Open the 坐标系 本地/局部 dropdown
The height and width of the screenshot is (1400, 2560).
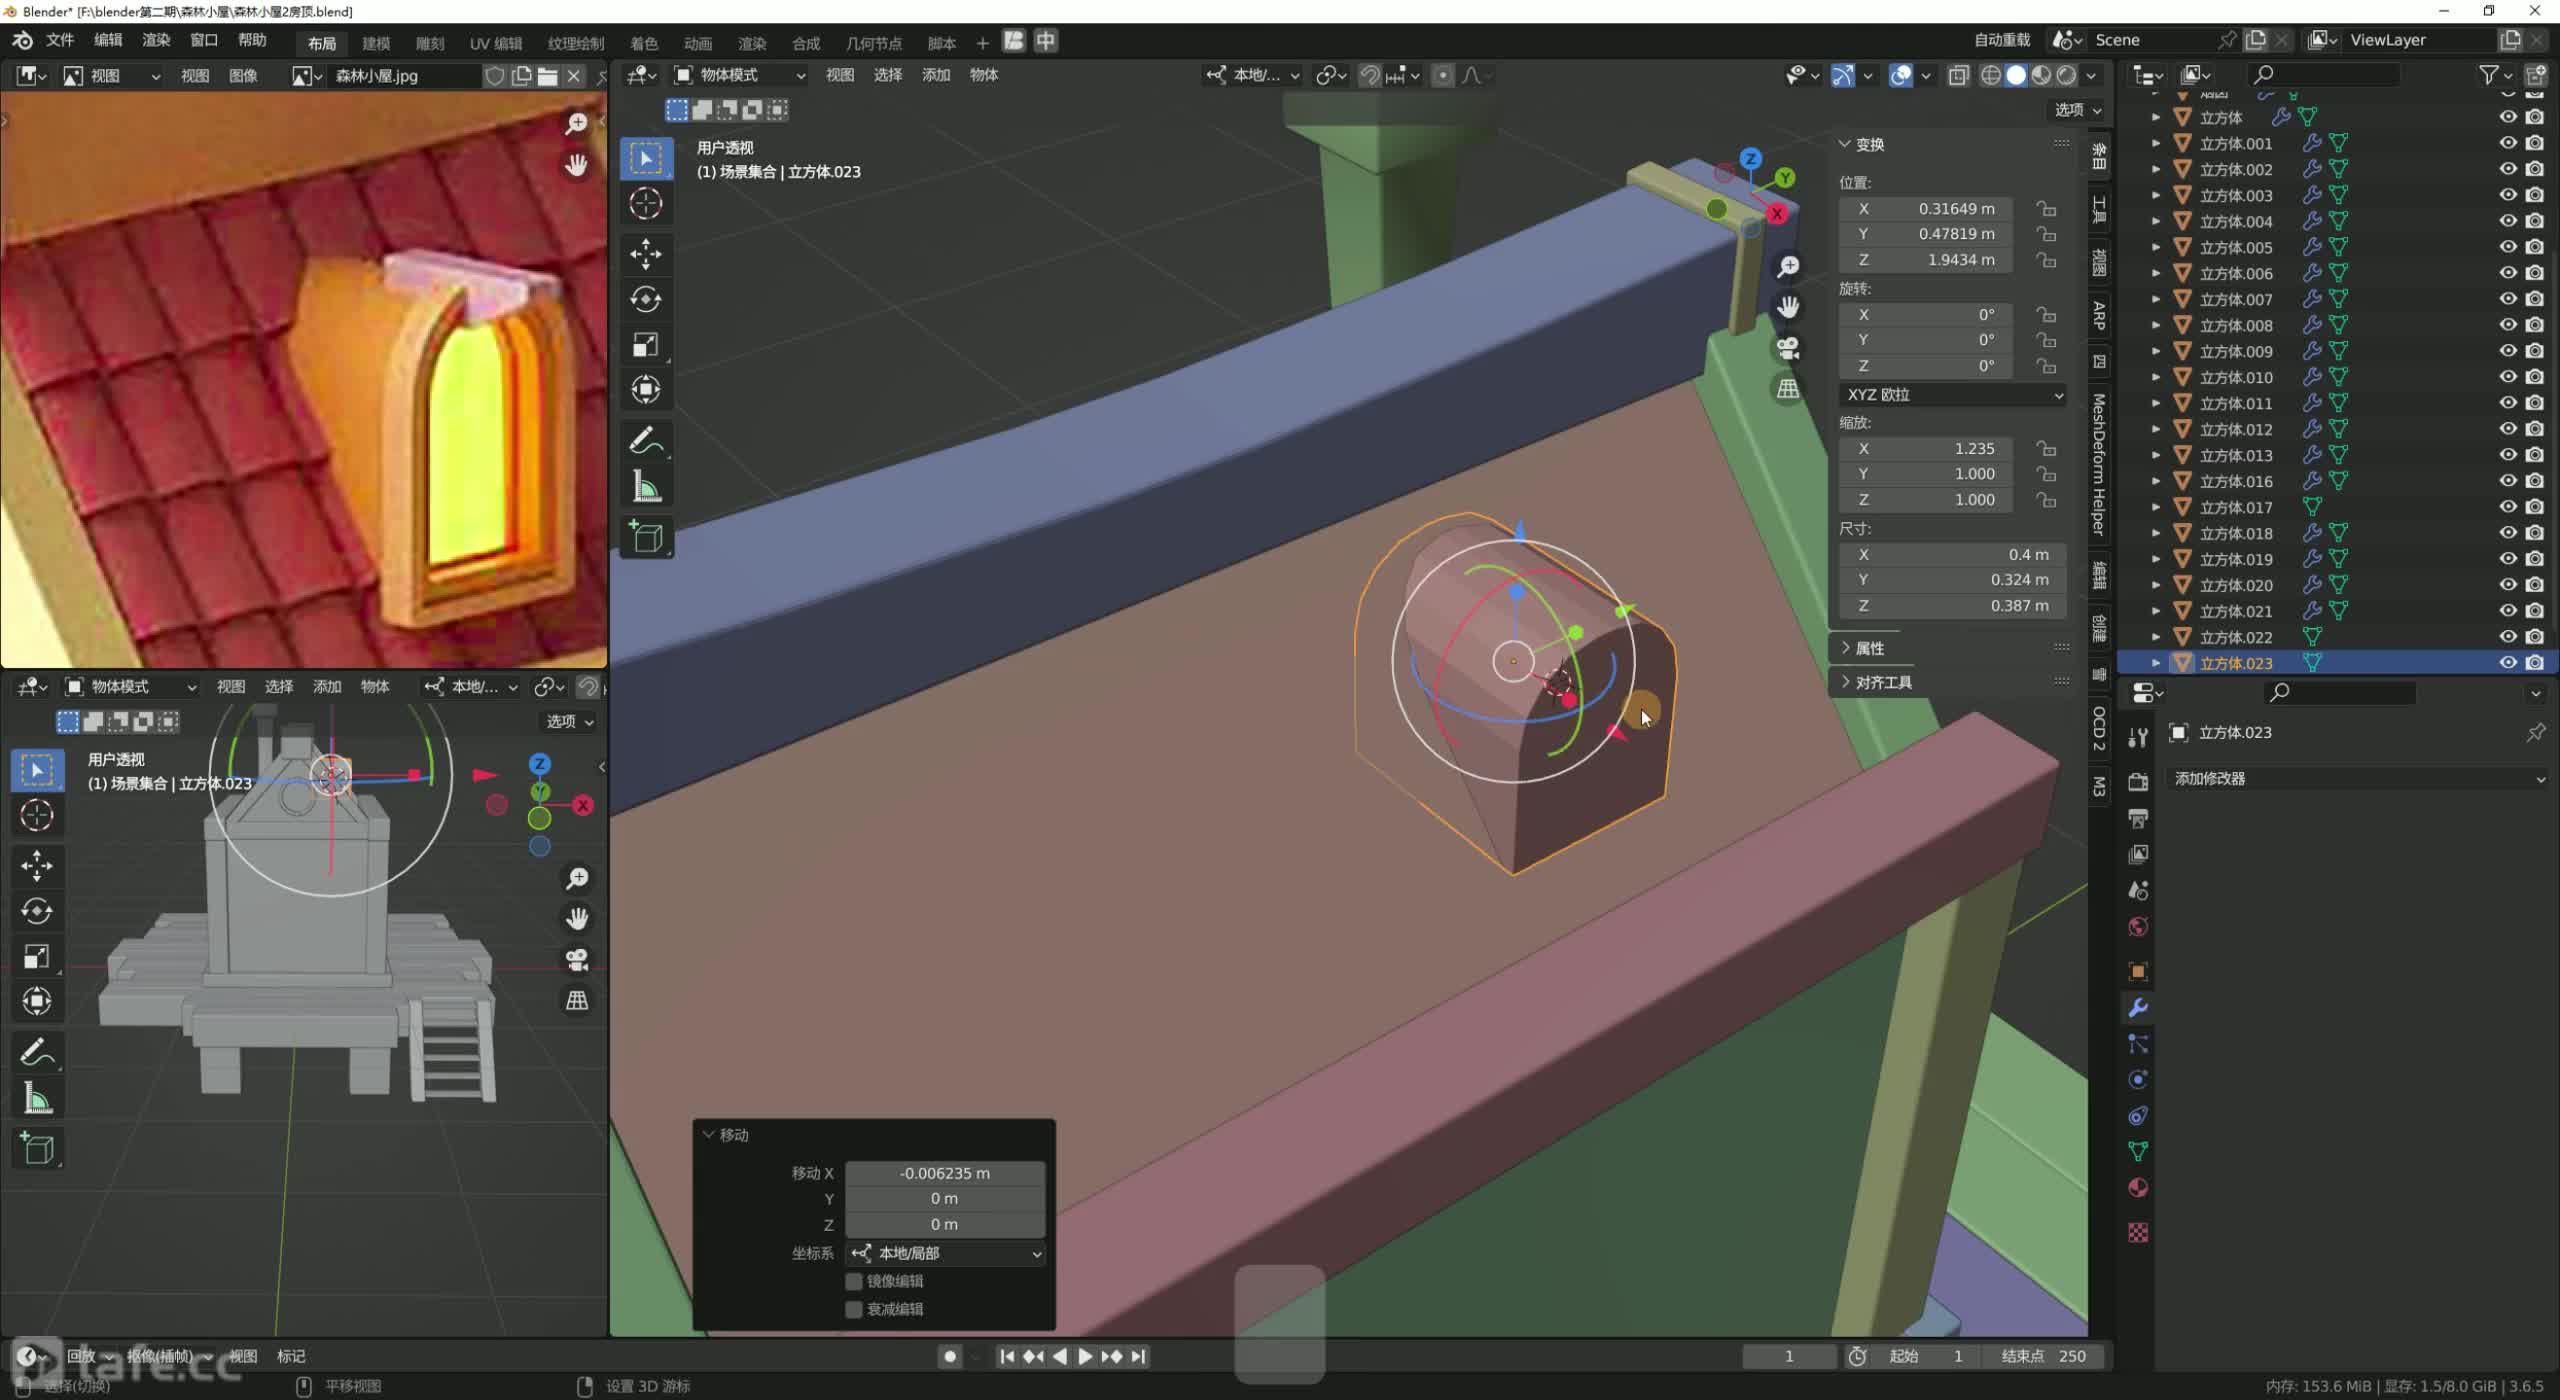coord(946,1253)
